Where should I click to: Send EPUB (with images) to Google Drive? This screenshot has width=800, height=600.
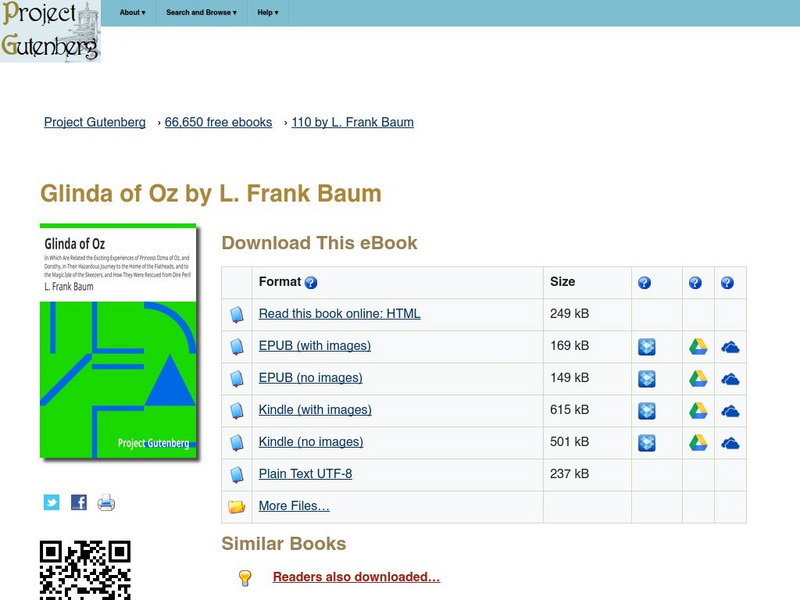point(698,347)
